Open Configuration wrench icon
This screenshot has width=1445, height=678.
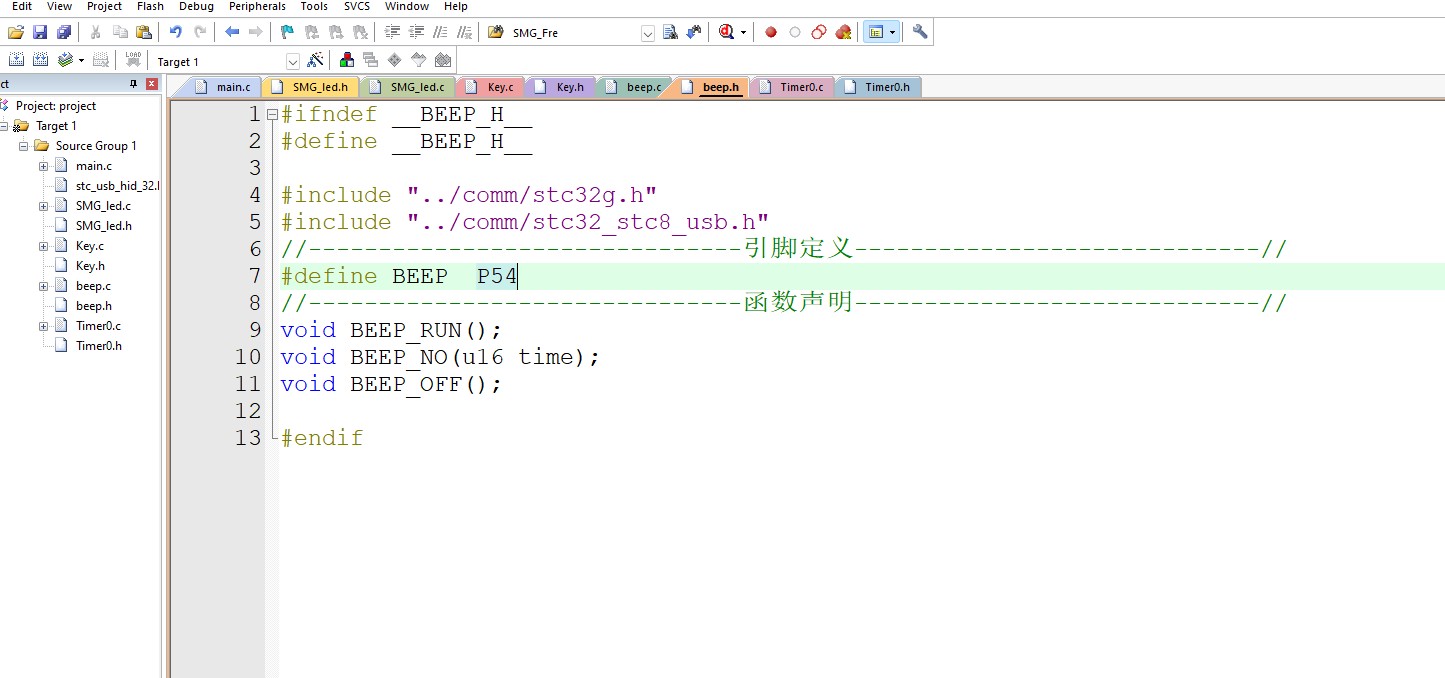point(920,32)
